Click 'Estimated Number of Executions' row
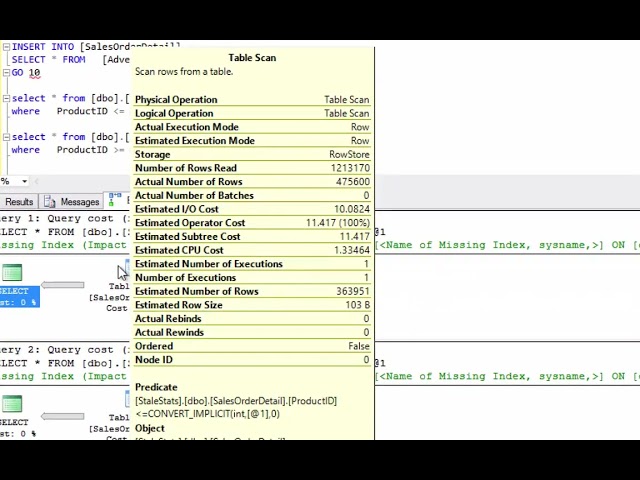This screenshot has width=640, height=480. 252,264
